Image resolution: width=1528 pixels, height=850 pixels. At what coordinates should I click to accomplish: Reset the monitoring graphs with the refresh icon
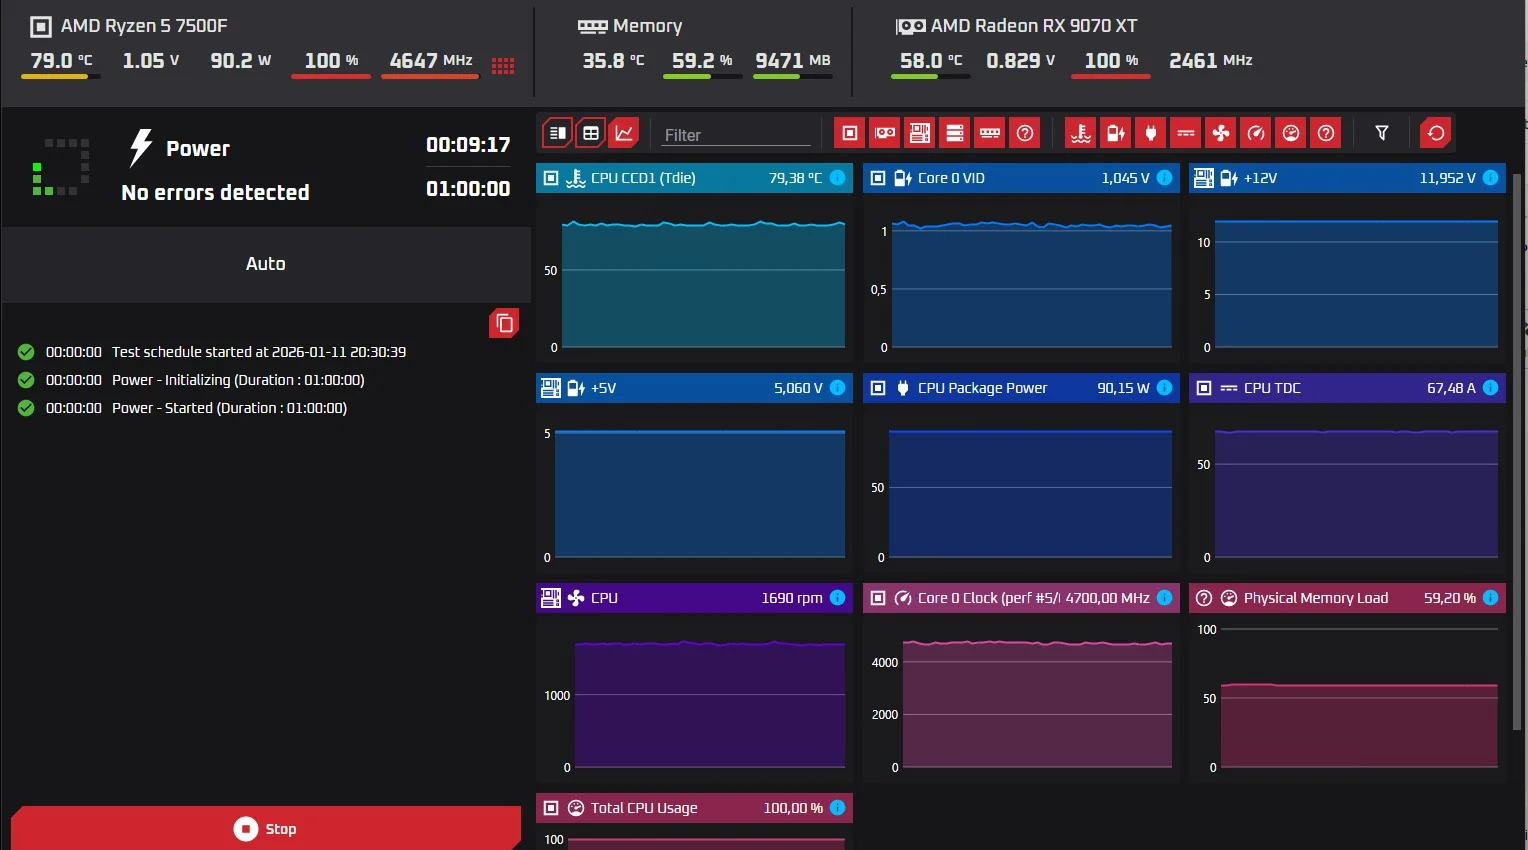pos(1436,133)
